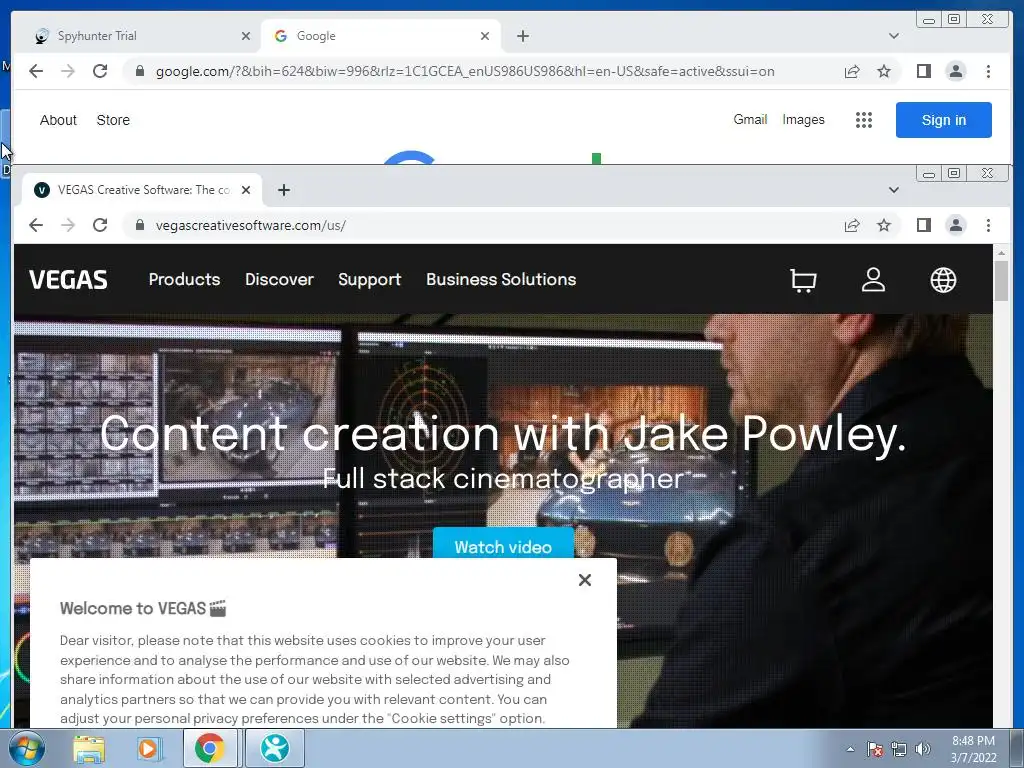Open the Google apps grid
Viewport: 1024px width, 768px height.
[x=863, y=120]
